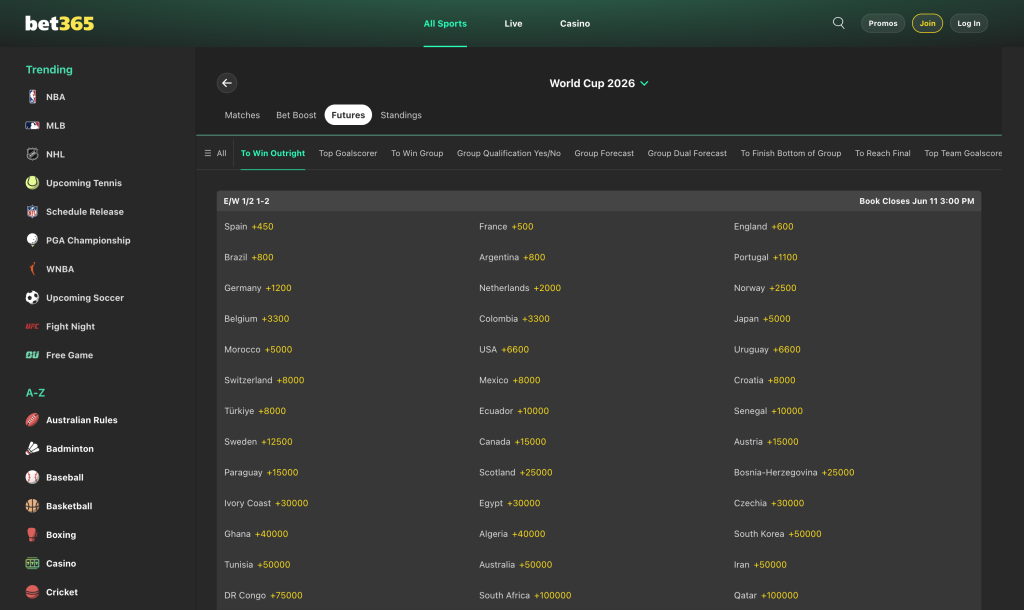Select Japan +5000 odds

pyautogui.click(x=762, y=319)
